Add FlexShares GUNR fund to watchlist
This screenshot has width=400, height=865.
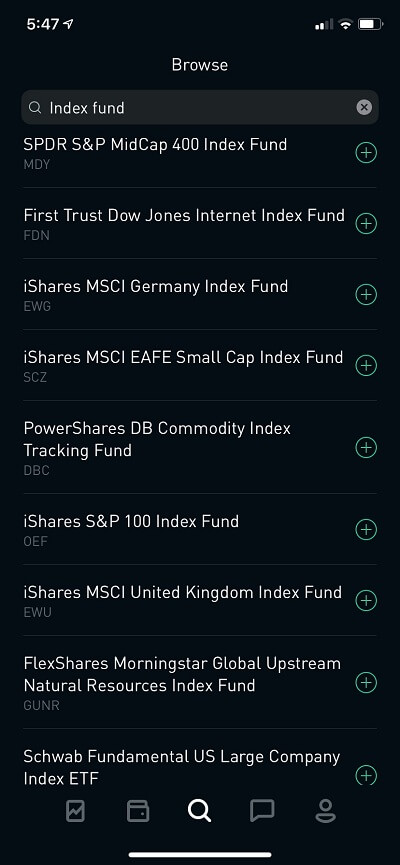pyautogui.click(x=366, y=682)
